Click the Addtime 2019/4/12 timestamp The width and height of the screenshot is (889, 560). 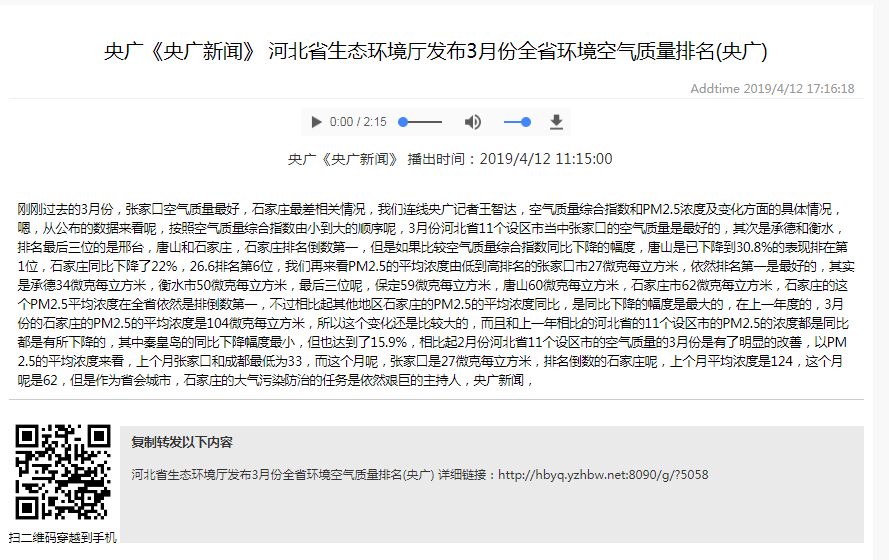(x=772, y=89)
